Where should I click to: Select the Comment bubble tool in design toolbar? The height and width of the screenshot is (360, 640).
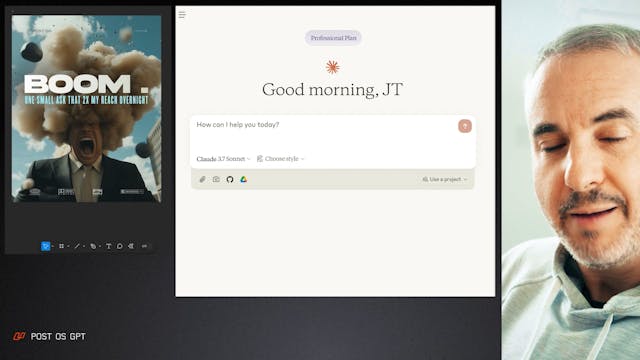pos(120,246)
